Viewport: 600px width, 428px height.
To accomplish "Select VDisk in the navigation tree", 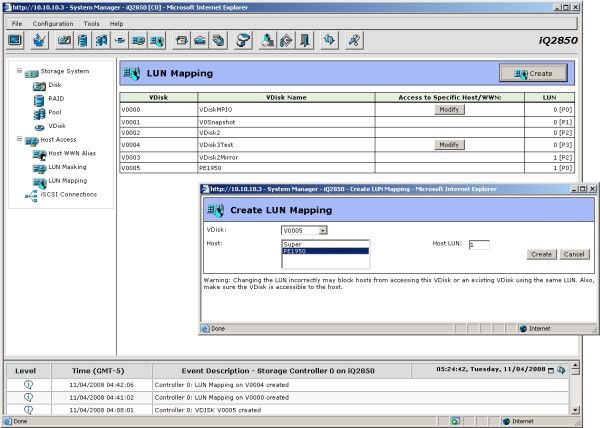I will point(57,126).
